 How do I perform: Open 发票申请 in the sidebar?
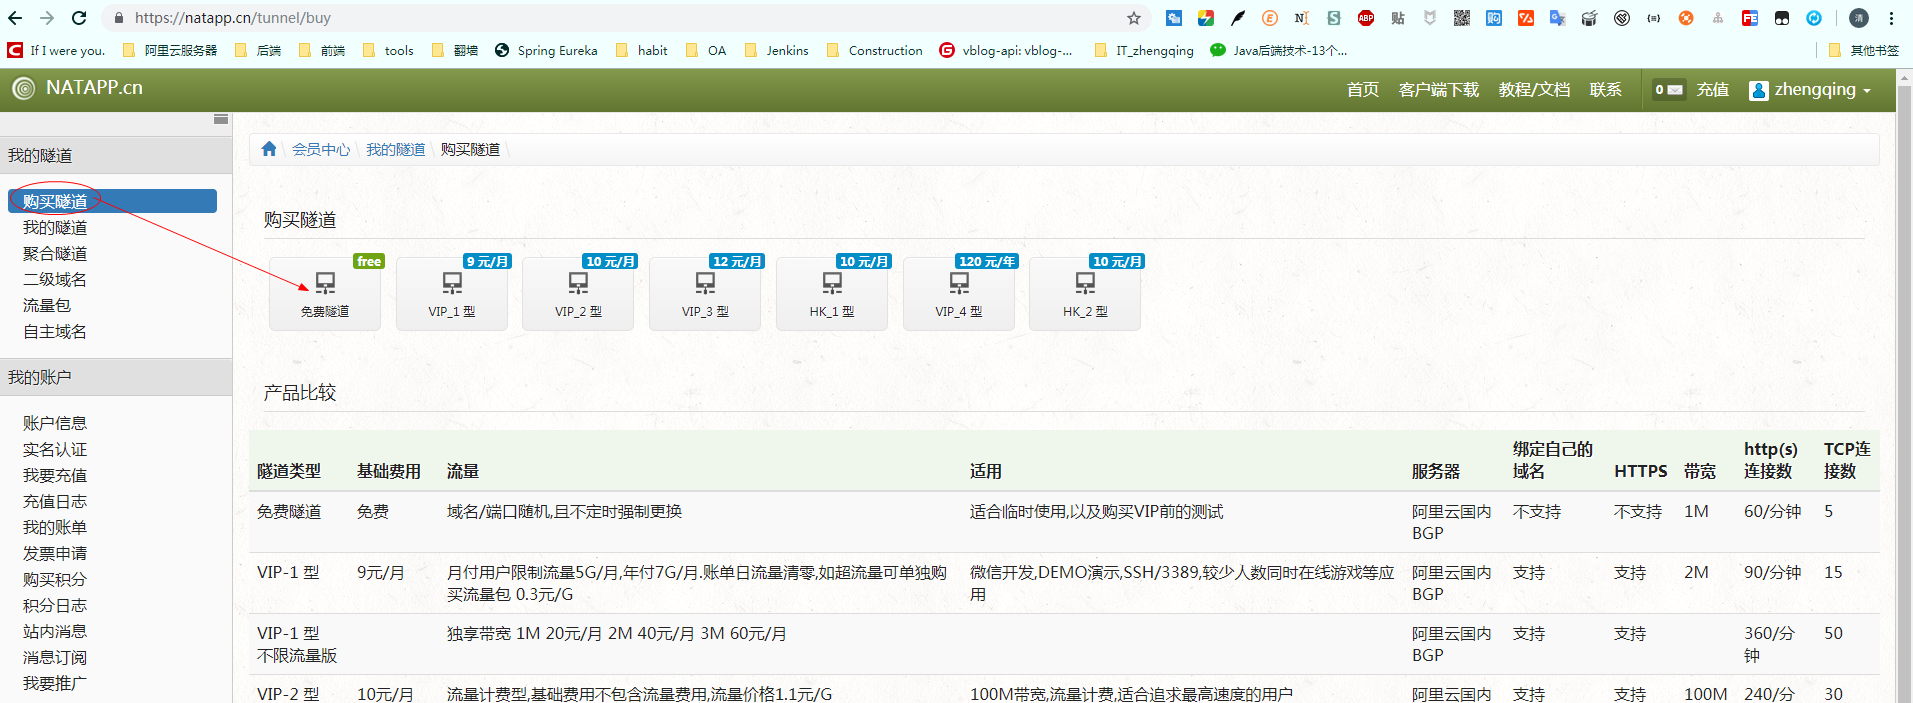(55, 553)
